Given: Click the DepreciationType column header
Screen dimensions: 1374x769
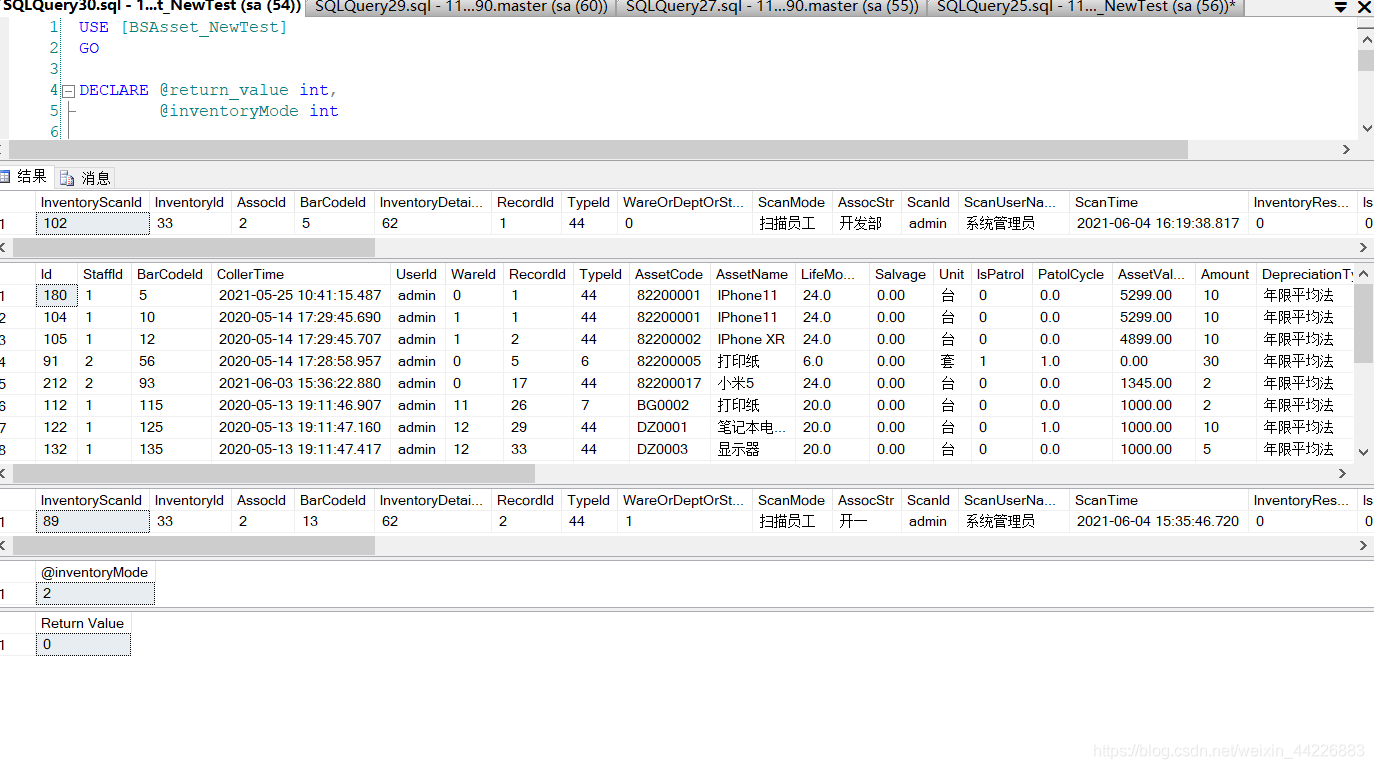Looking at the screenshot, I should (x=1306, y=274).
